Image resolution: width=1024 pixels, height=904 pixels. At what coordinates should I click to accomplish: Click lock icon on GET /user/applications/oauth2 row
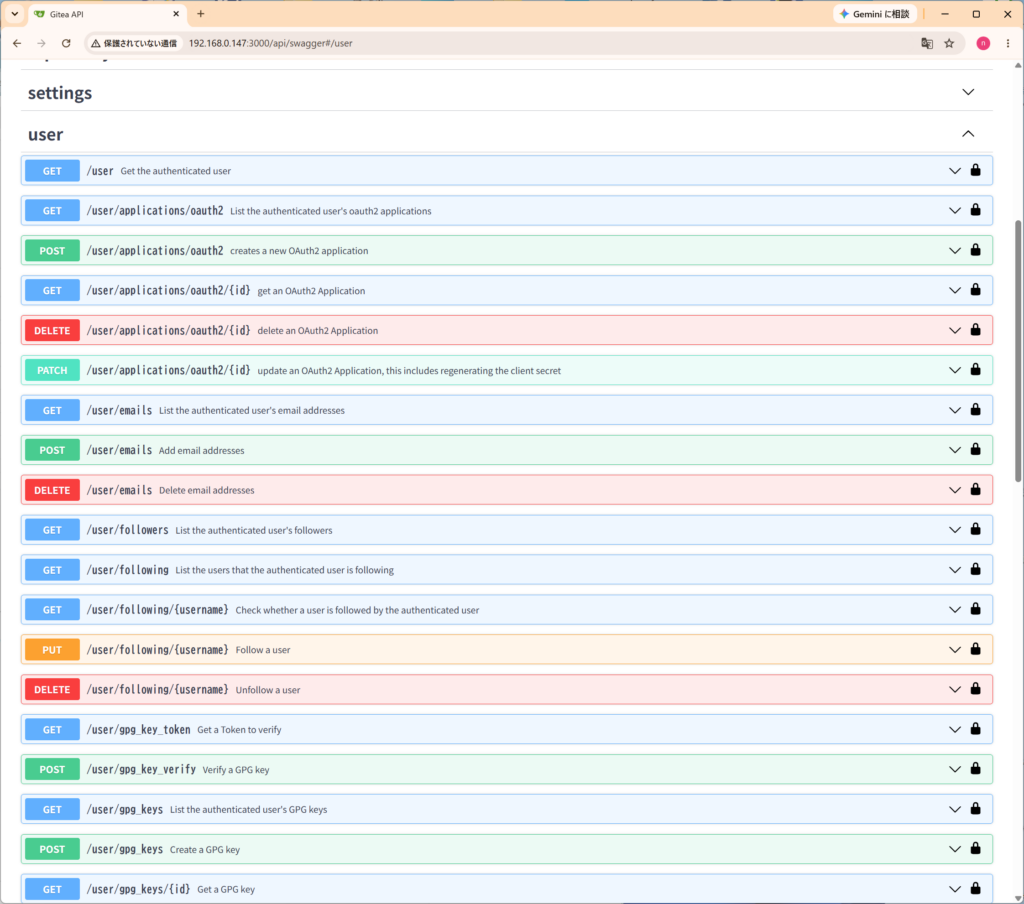[975, 210]
